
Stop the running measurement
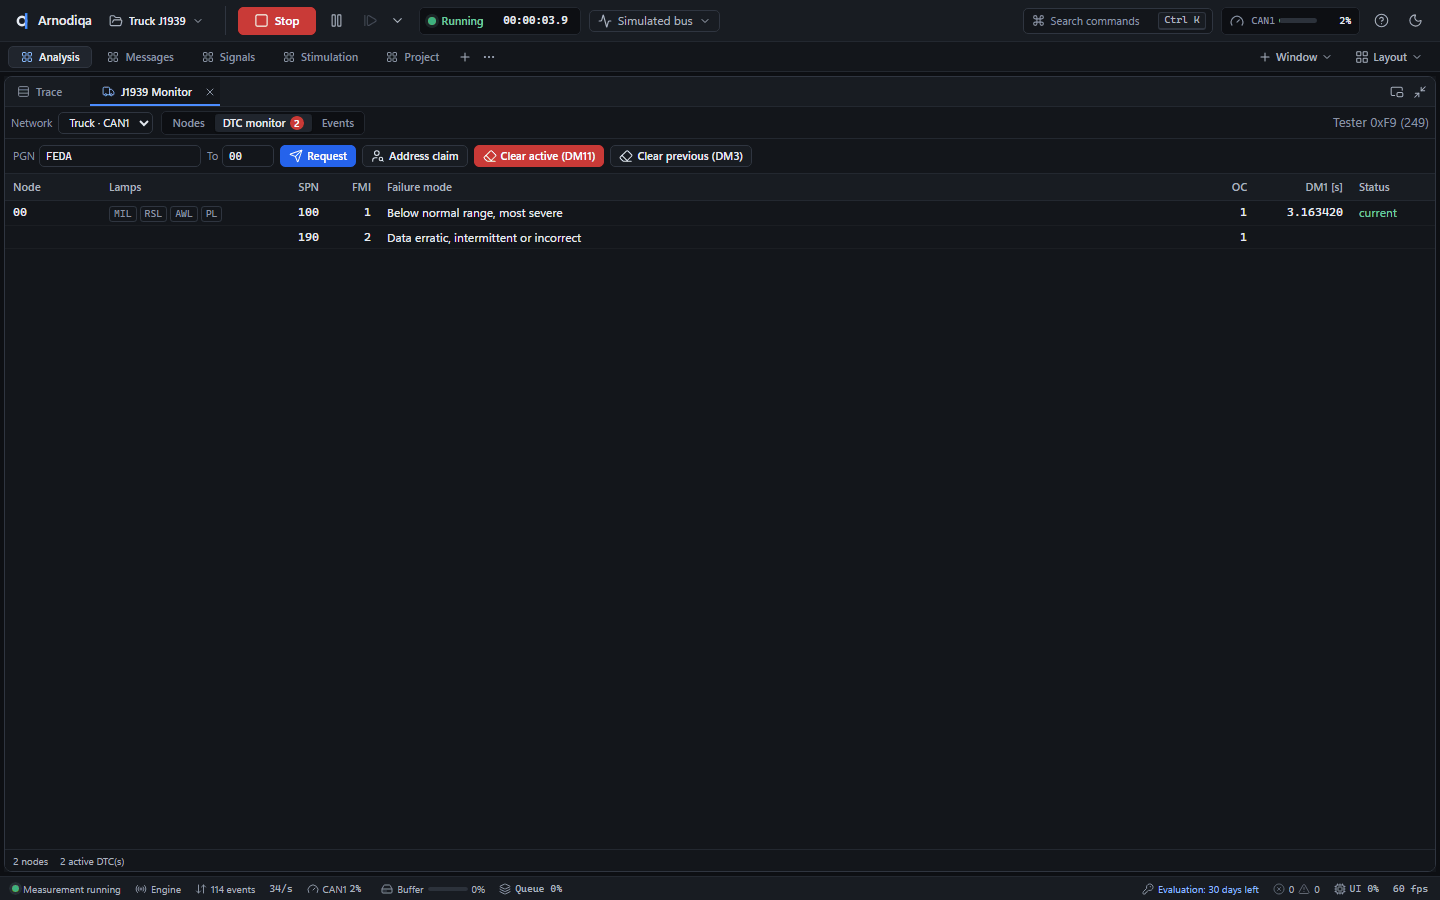click(277, 21)
